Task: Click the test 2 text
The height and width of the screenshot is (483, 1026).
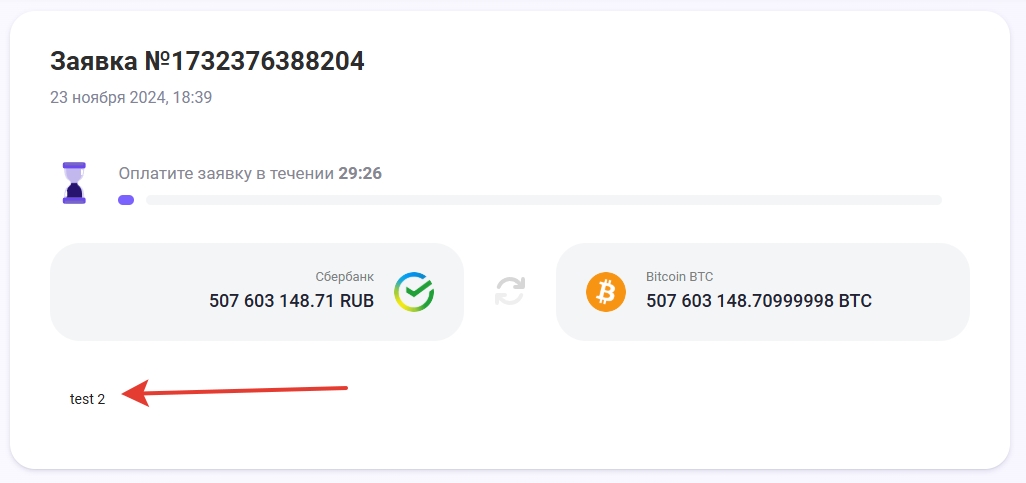Action: (x=87, y=399)
